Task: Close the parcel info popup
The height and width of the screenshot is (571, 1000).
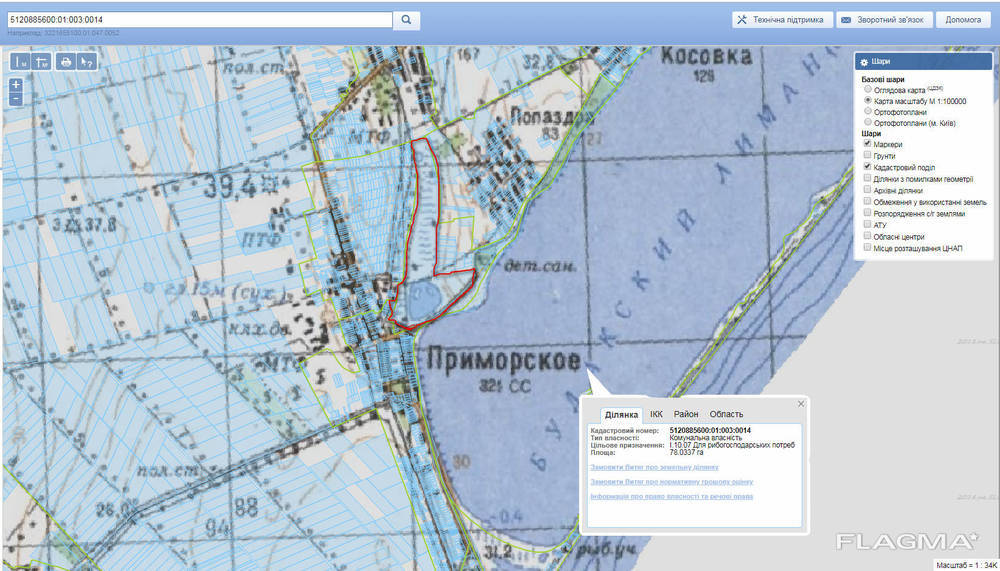Action: 800,404
